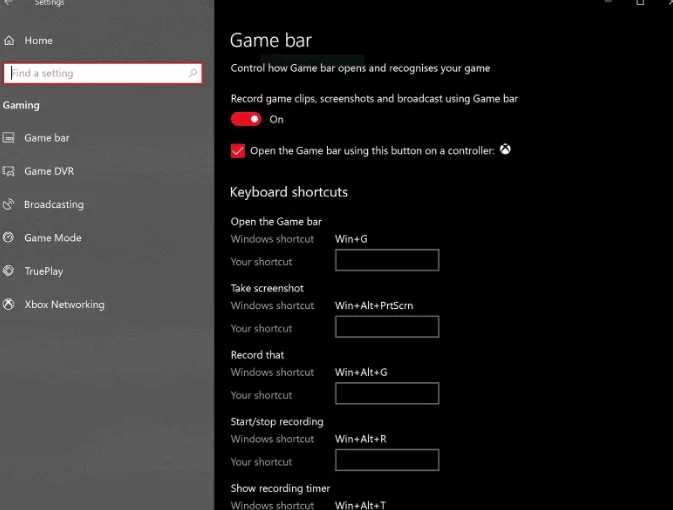Click the 'Win+Alt+PrtScrn' shortcut text
The width and height of the screenshot is (673, 510).
(x=374, y=306)
